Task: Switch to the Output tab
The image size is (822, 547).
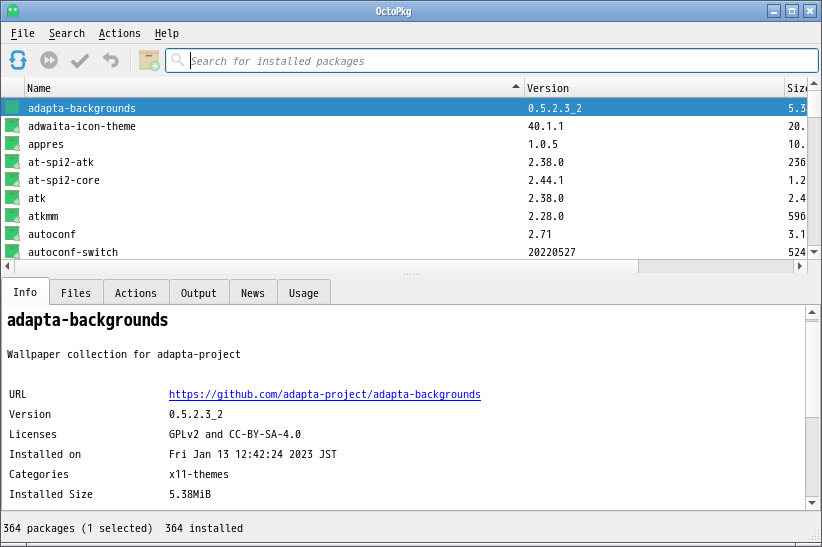Action: point(199,293)
